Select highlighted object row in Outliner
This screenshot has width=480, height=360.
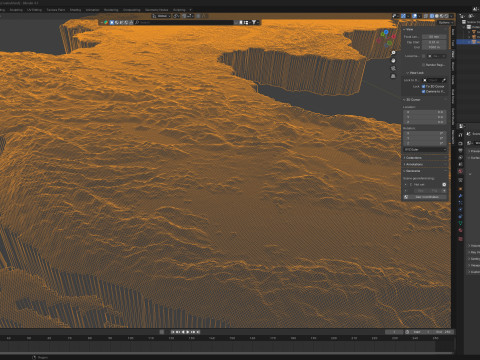coord(468,42)
